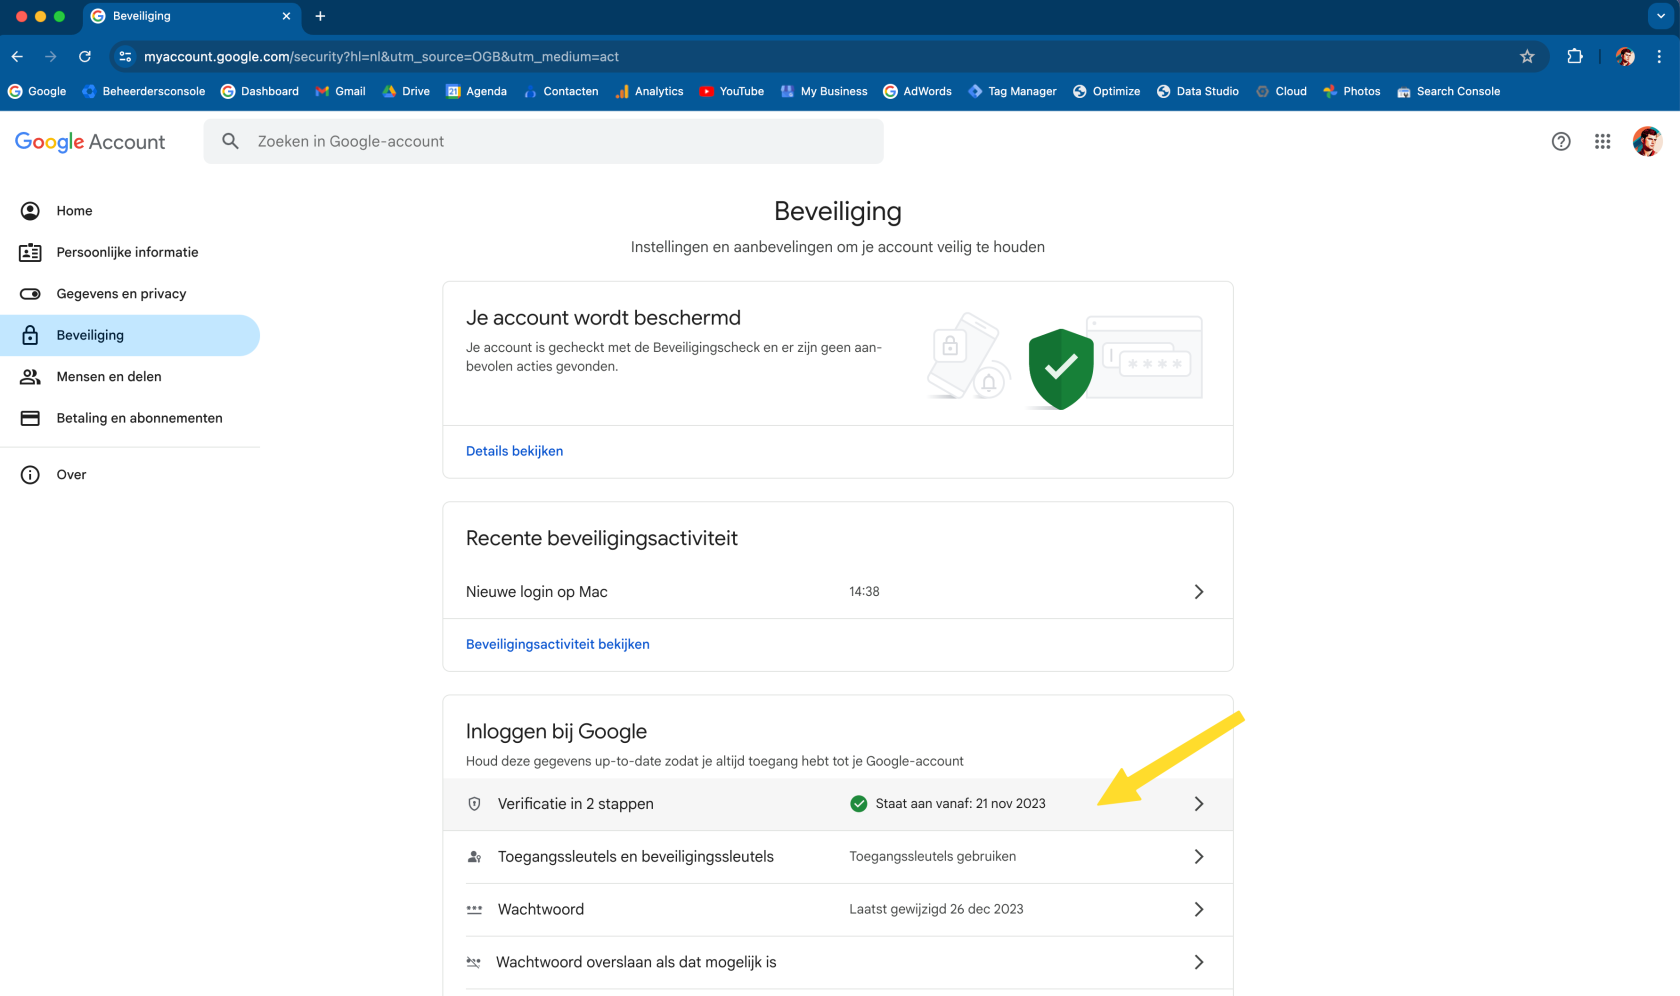The image size is (1680, 996).
Task: Open the browser extensions puzzle icon
Action: pos(1575,57)
